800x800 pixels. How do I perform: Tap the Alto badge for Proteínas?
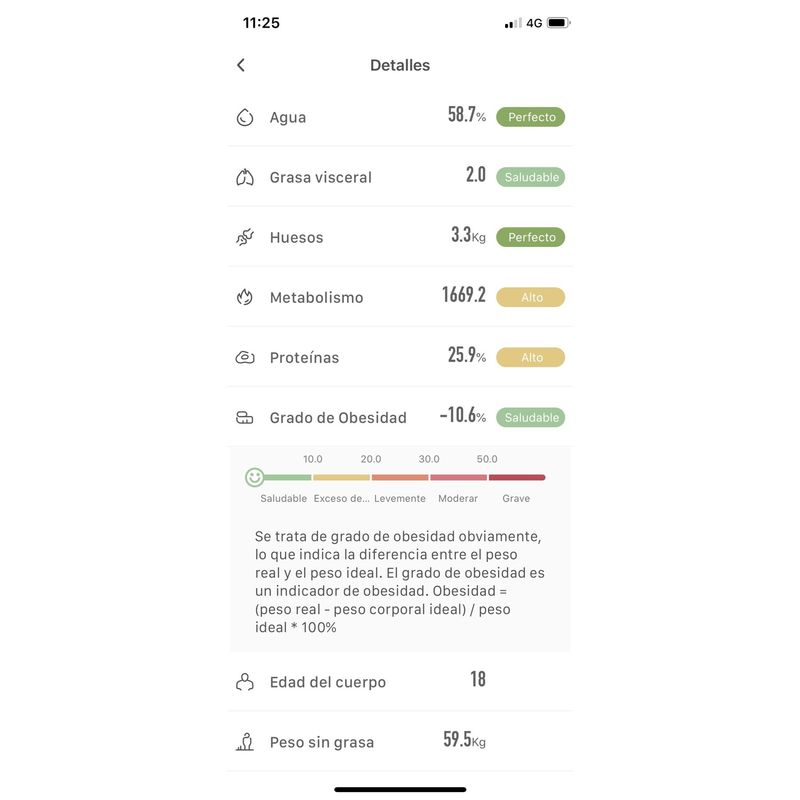point(531,357)
